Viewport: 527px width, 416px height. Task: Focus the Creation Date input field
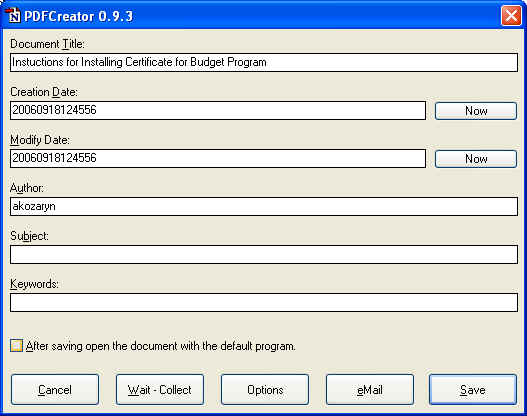pyautogui.click(x=218, y=110)
